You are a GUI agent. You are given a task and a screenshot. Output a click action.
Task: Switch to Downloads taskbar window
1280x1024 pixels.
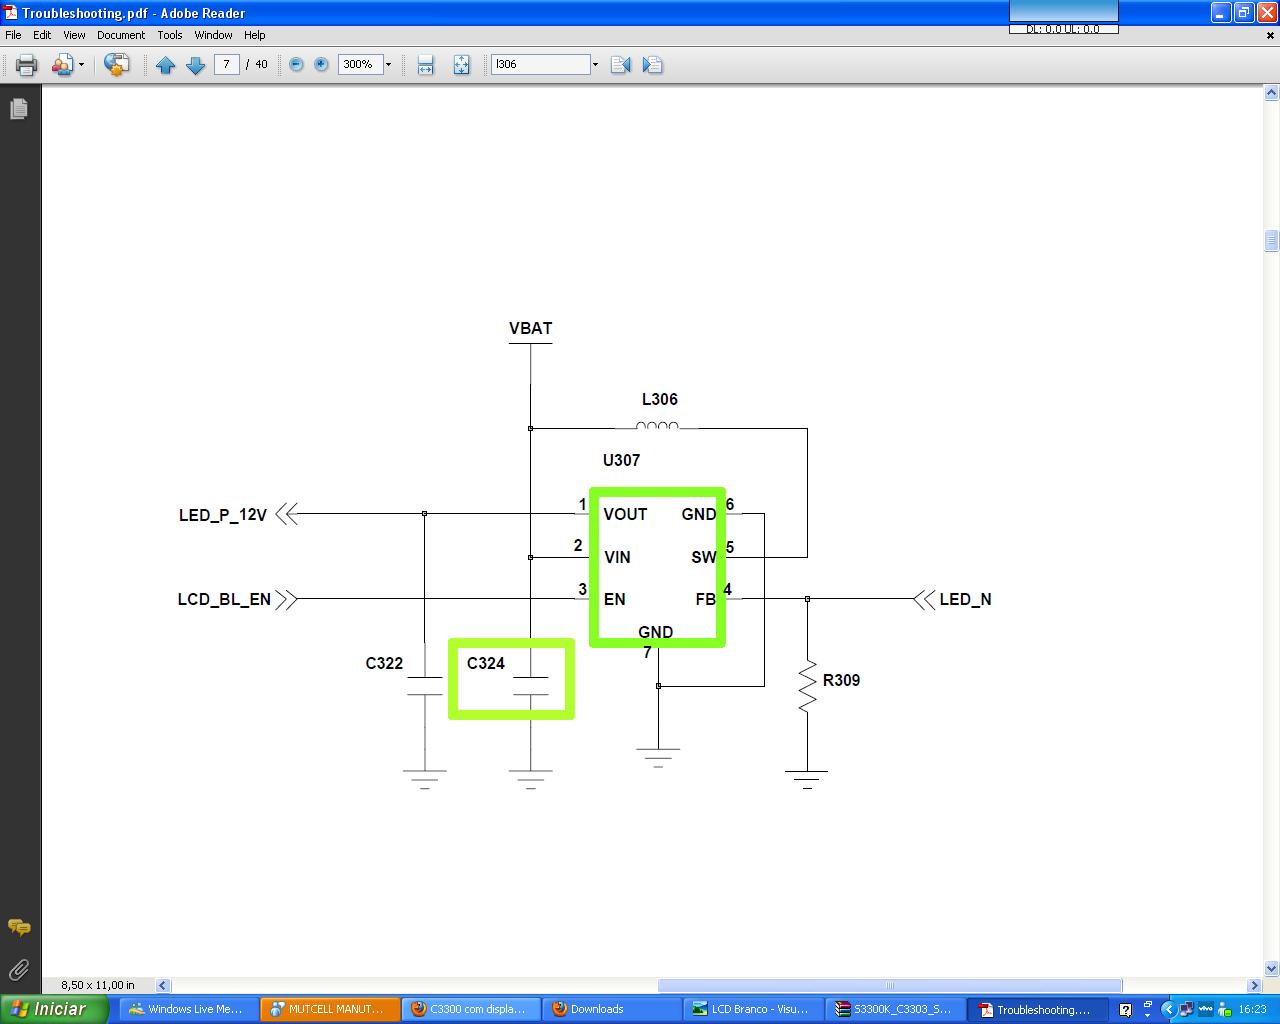[x=611, y=1009]
